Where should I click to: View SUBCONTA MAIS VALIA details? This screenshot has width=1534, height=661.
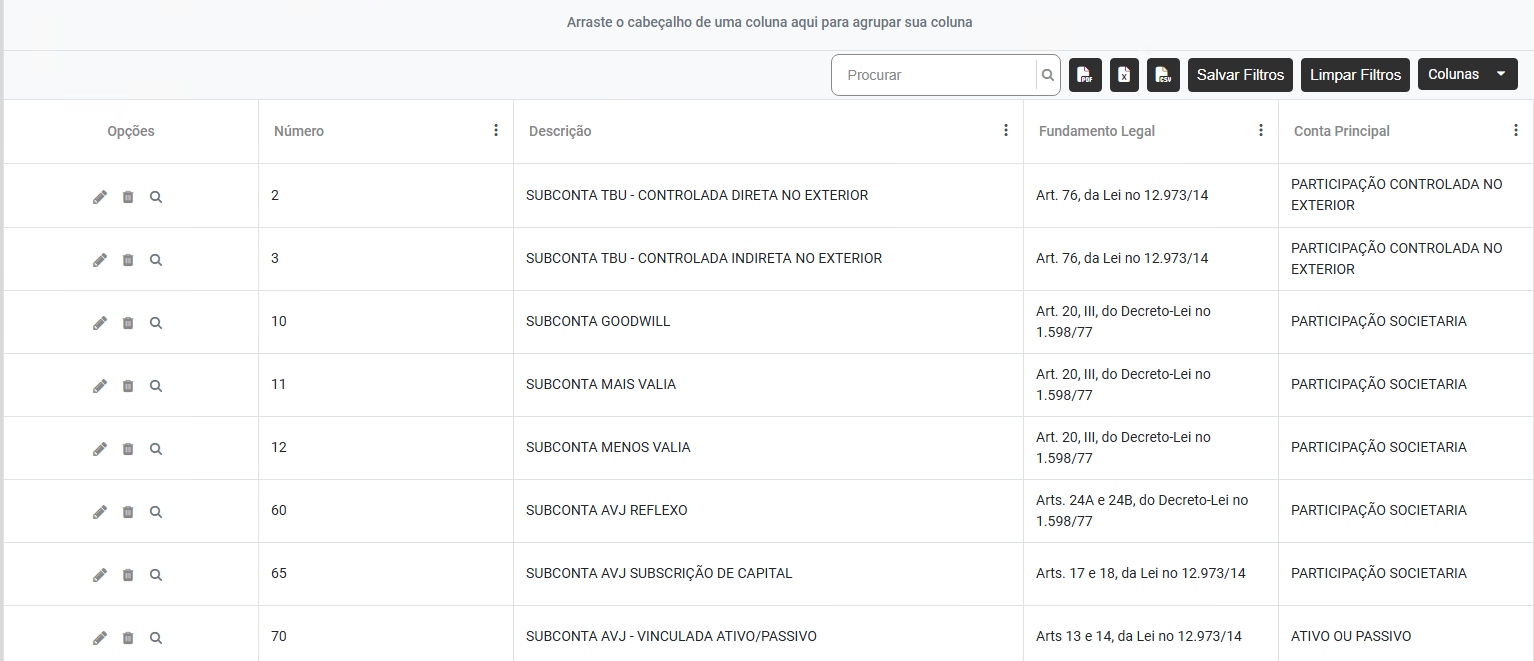[156, 386]
